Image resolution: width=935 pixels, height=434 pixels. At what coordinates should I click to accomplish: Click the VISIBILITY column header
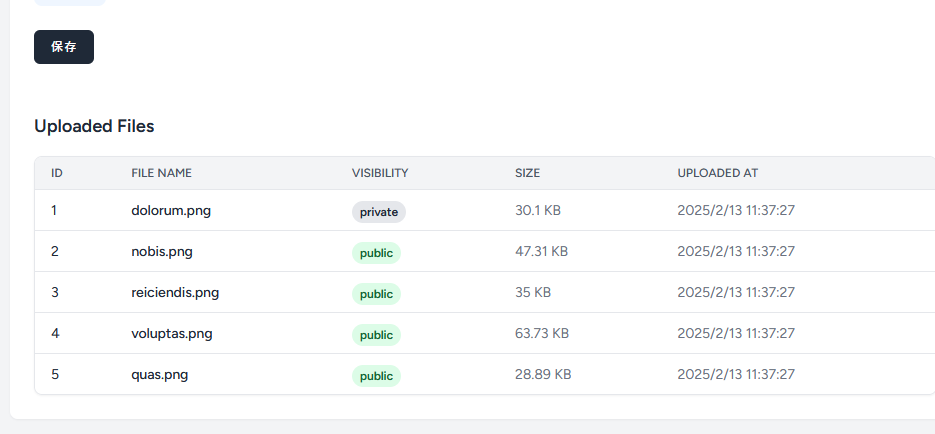pos(380,173)
